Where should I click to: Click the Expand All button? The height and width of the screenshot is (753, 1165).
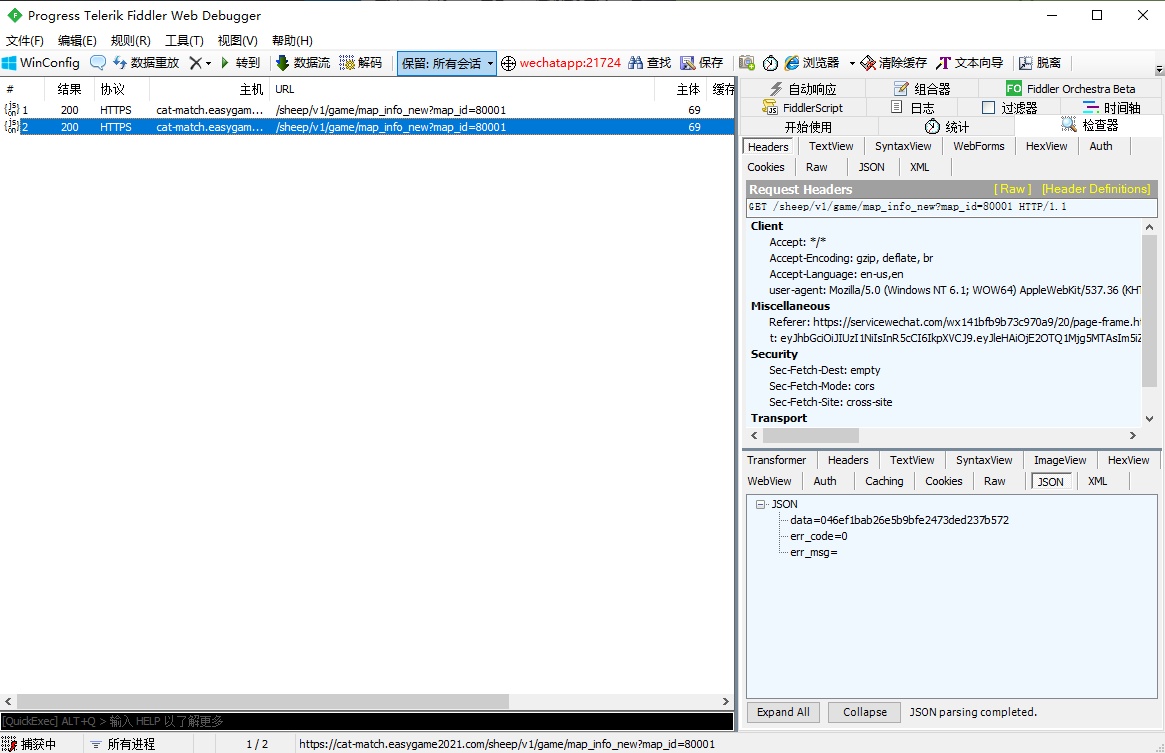coord(783,712)
